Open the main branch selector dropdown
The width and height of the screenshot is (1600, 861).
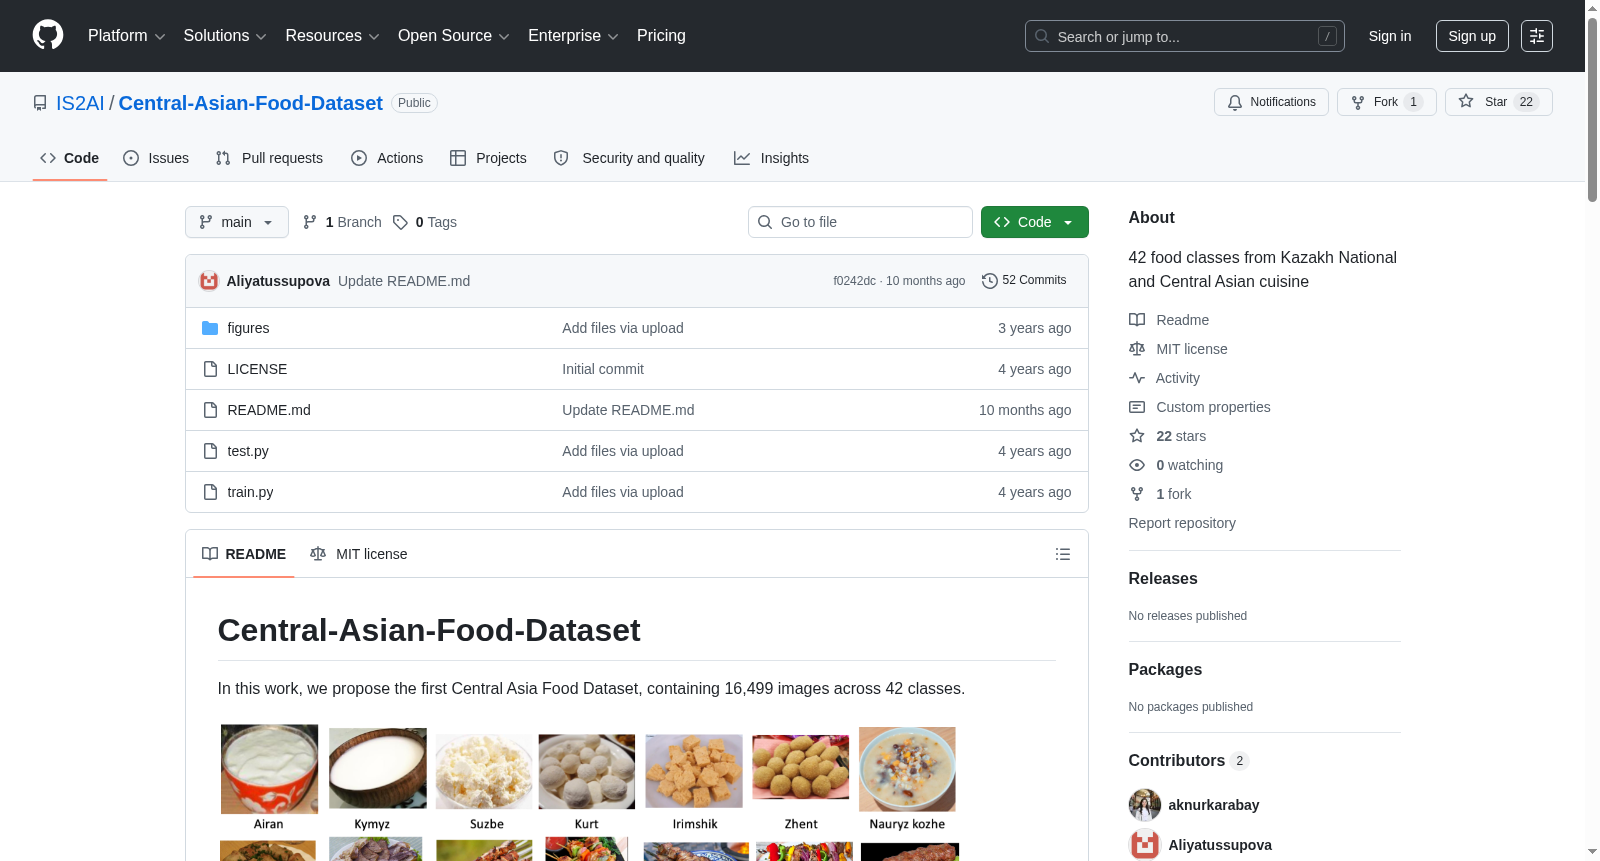[x=237, y=222]
